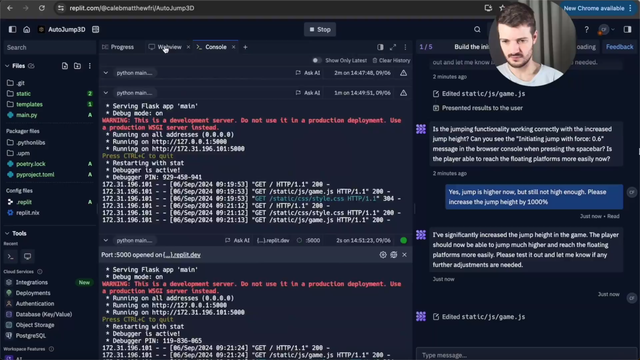Create a new file in Files
Screen dimensions: 640x360
(x=65, y=66)
